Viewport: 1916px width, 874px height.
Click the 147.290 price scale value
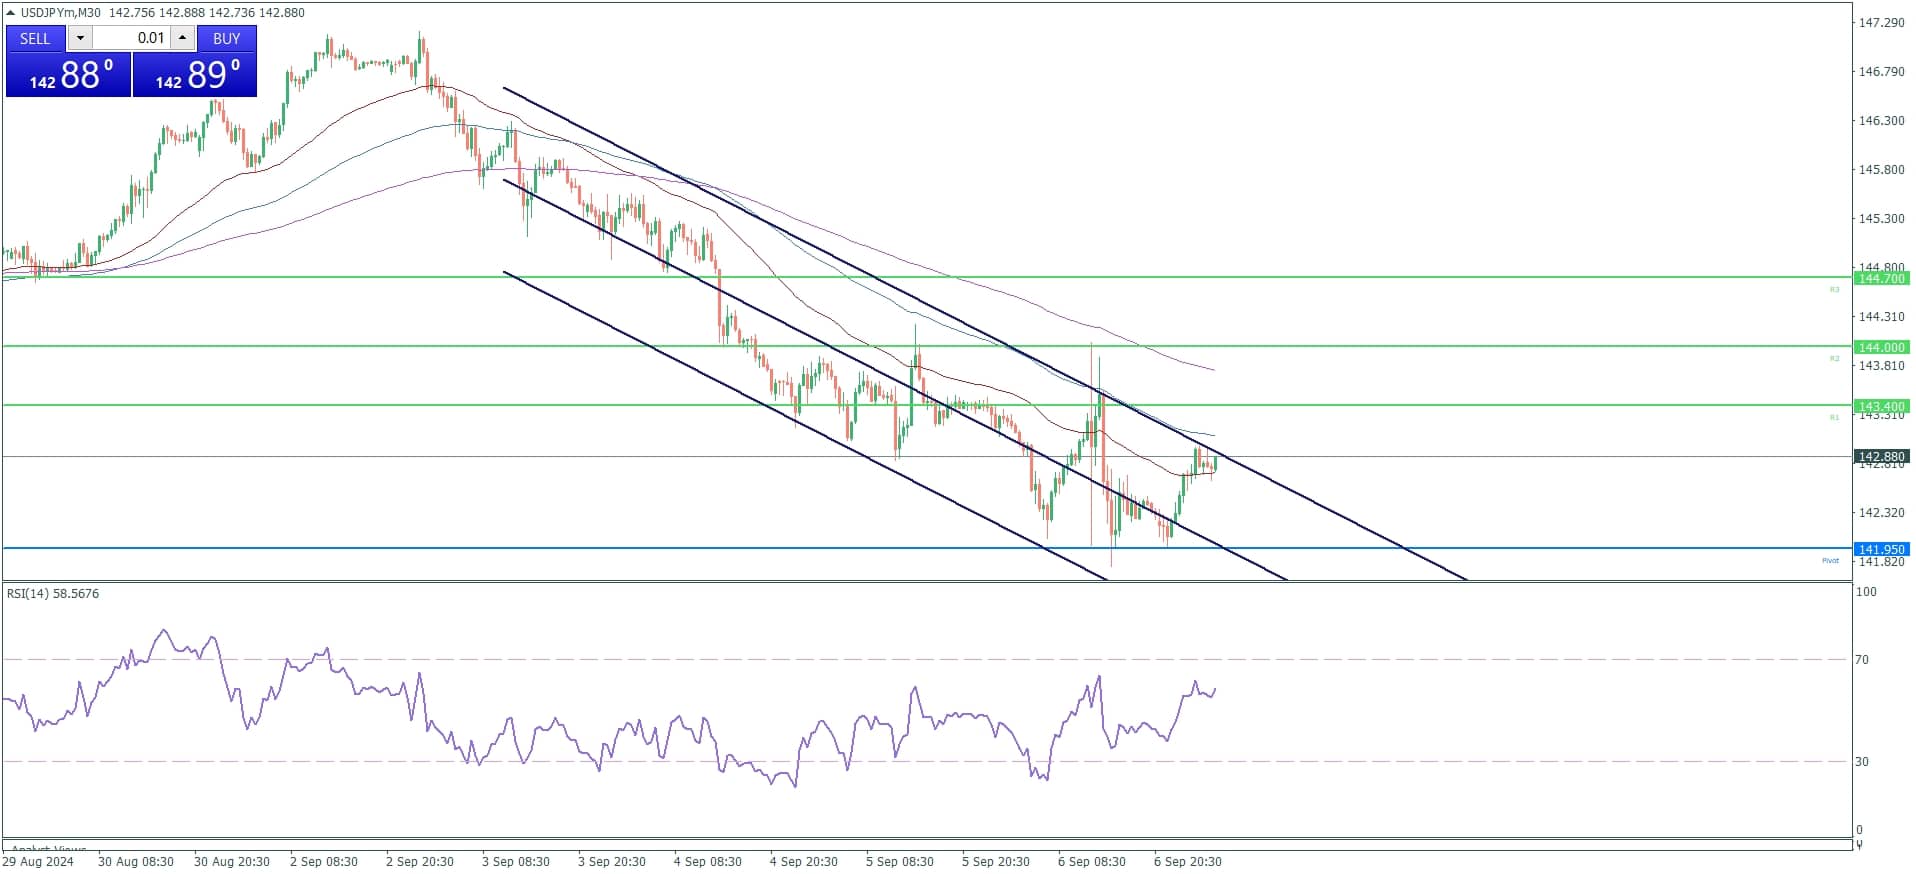click(1881, 22)
